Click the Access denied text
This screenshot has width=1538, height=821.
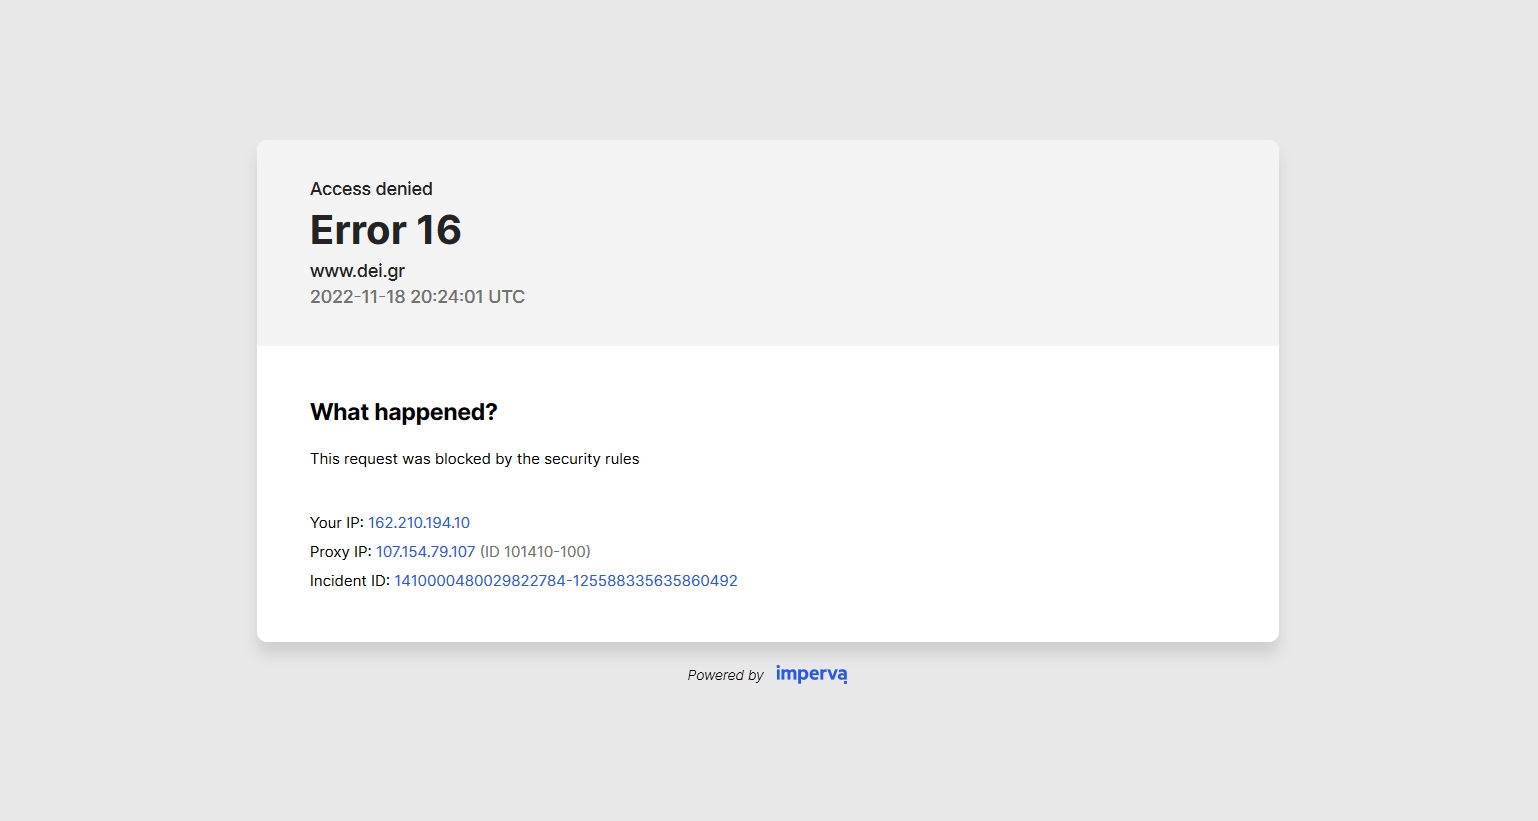tap(371, 189)
